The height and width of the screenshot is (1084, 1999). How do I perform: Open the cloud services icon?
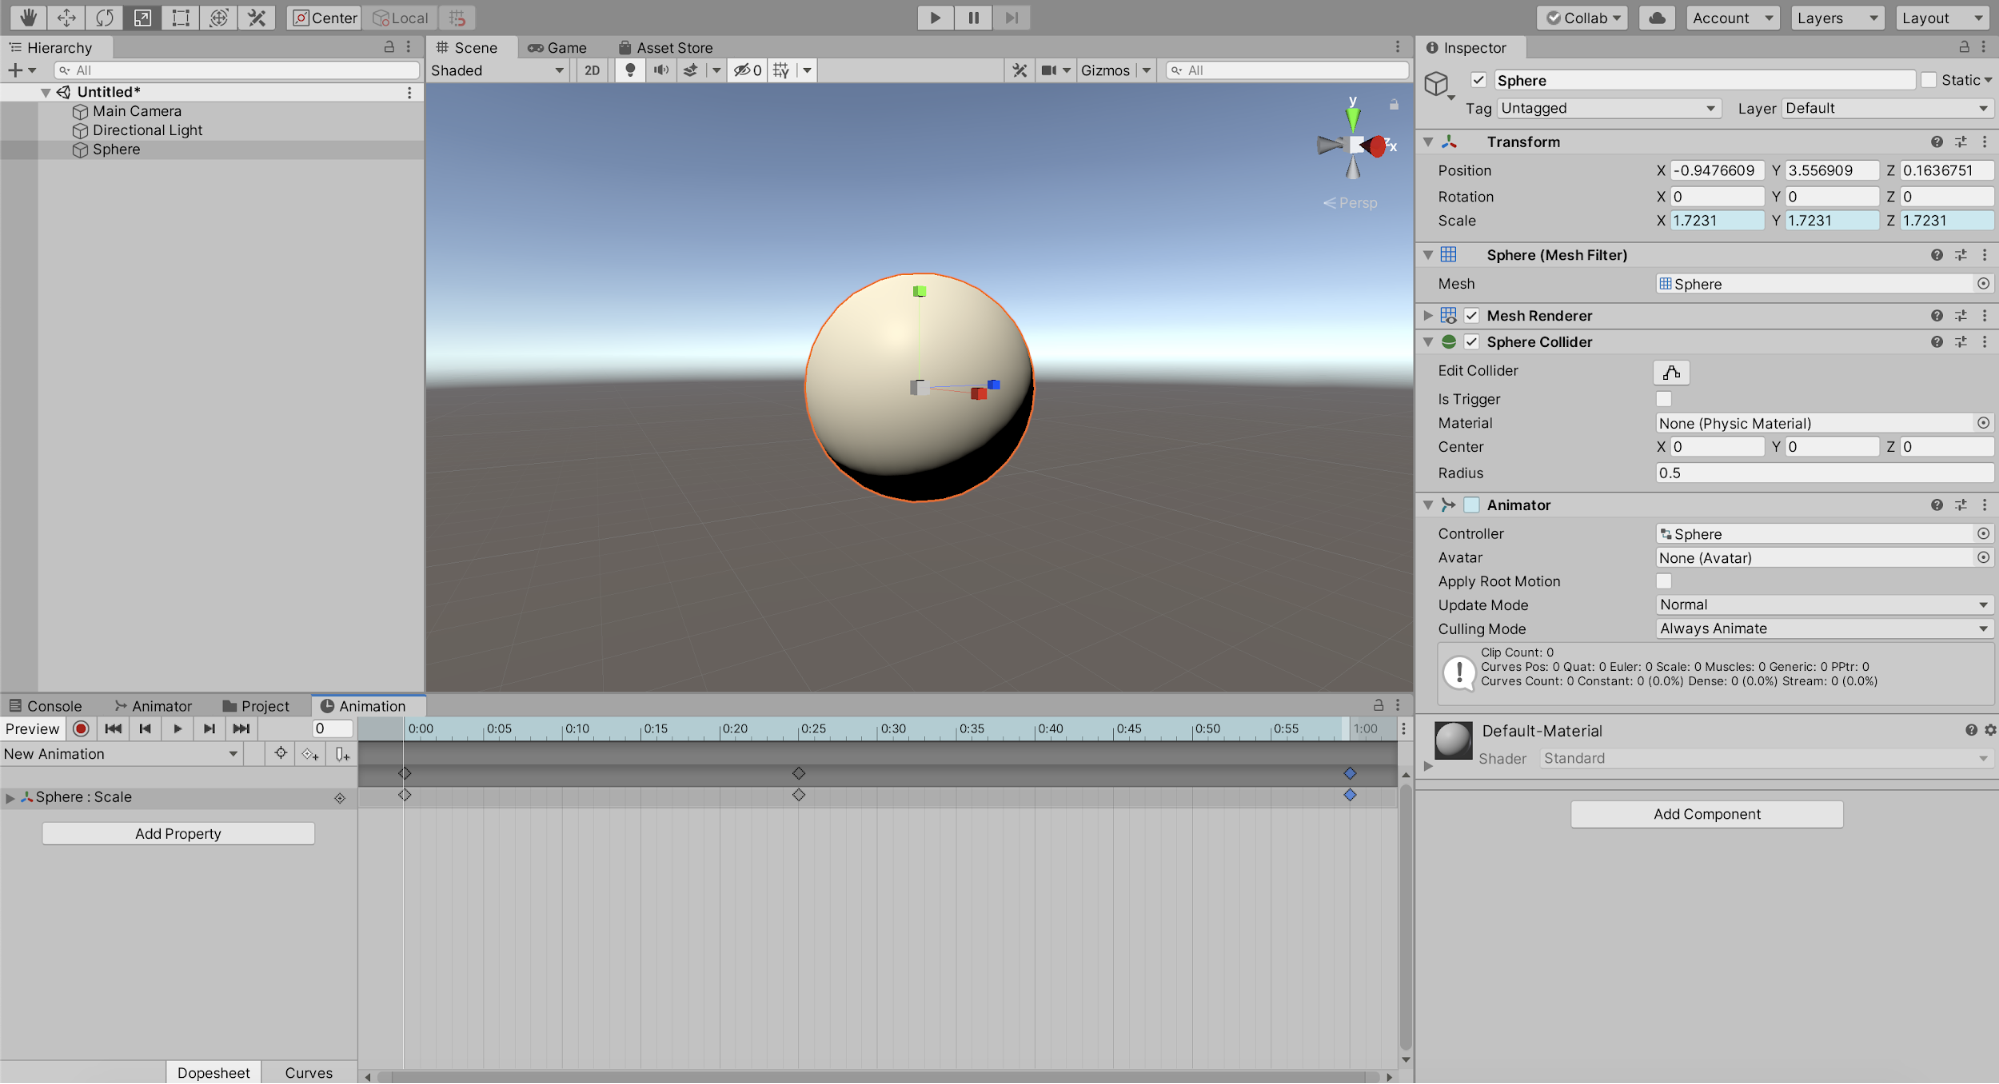click(x=1657, y=17)
